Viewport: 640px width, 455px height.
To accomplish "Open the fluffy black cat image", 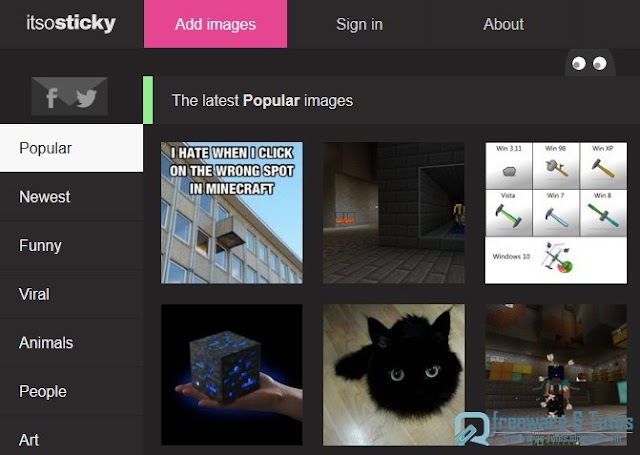I will point(394,375).
